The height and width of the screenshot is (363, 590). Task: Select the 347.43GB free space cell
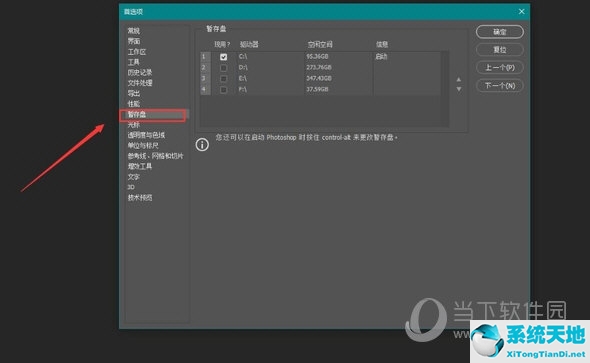319,78
